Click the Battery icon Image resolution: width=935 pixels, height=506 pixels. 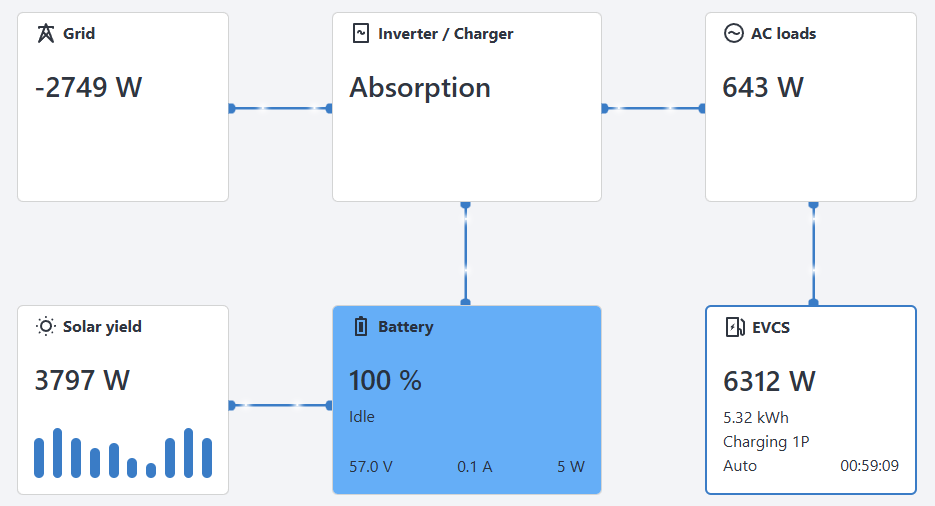click(x=361, y=326)
